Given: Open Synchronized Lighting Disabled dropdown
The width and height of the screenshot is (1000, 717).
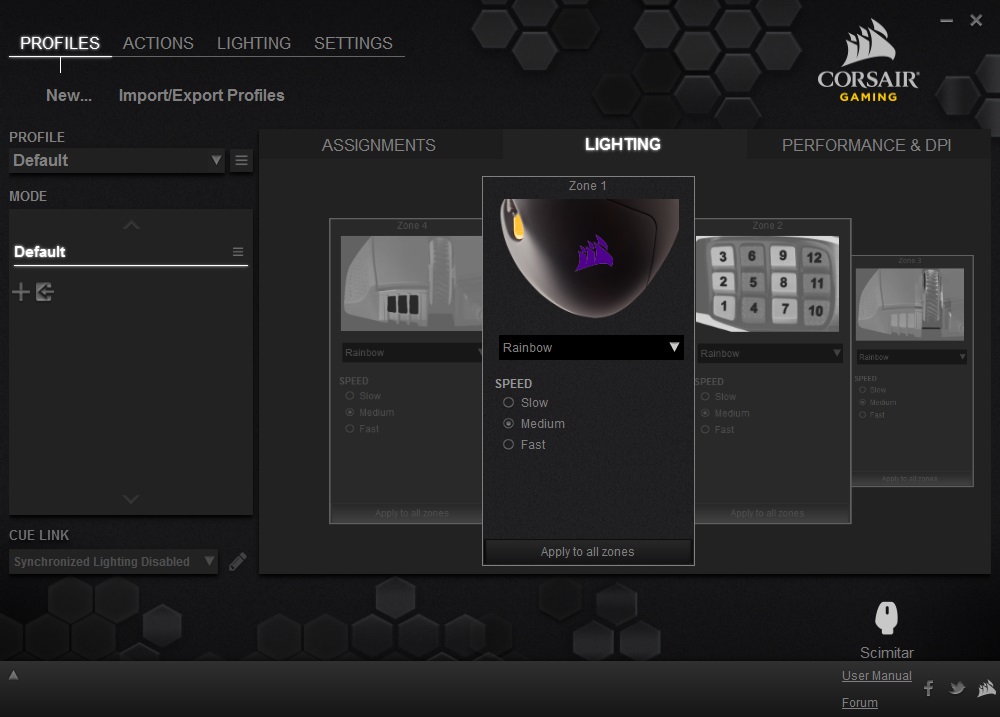Looking at the screenshot, I should click(x=114, y=561).
